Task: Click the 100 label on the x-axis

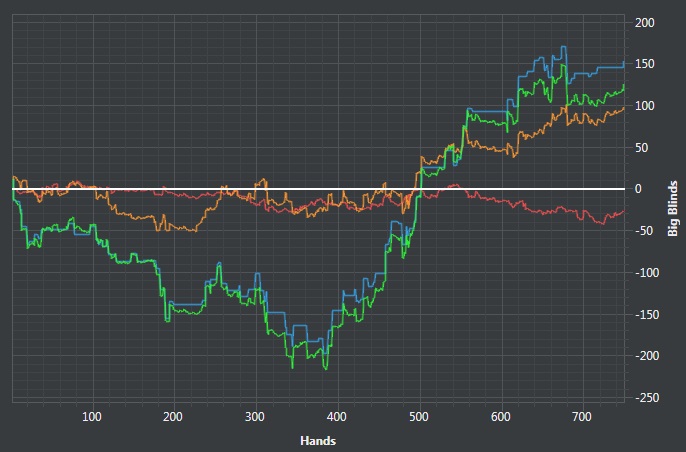Action: pos(92,417)
